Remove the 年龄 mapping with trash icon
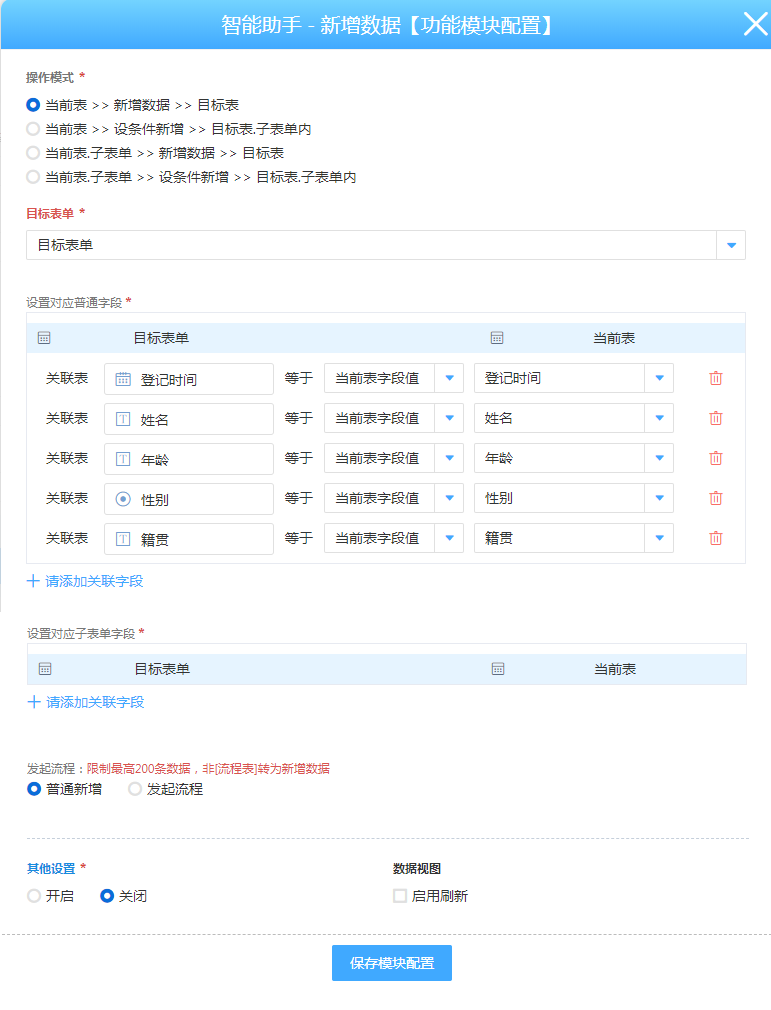The height and width of the screenshot is (1010, 771). coord(715,458)
